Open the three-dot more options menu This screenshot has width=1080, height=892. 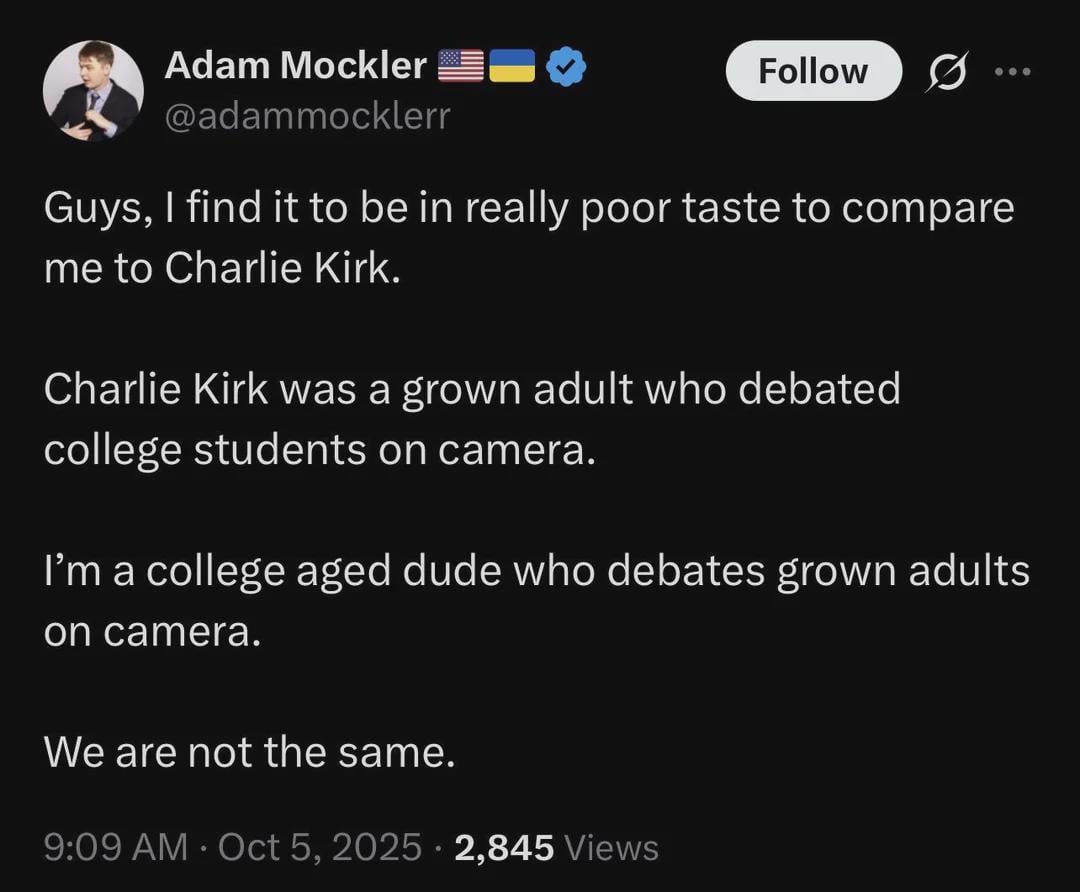pos(1011,72)
